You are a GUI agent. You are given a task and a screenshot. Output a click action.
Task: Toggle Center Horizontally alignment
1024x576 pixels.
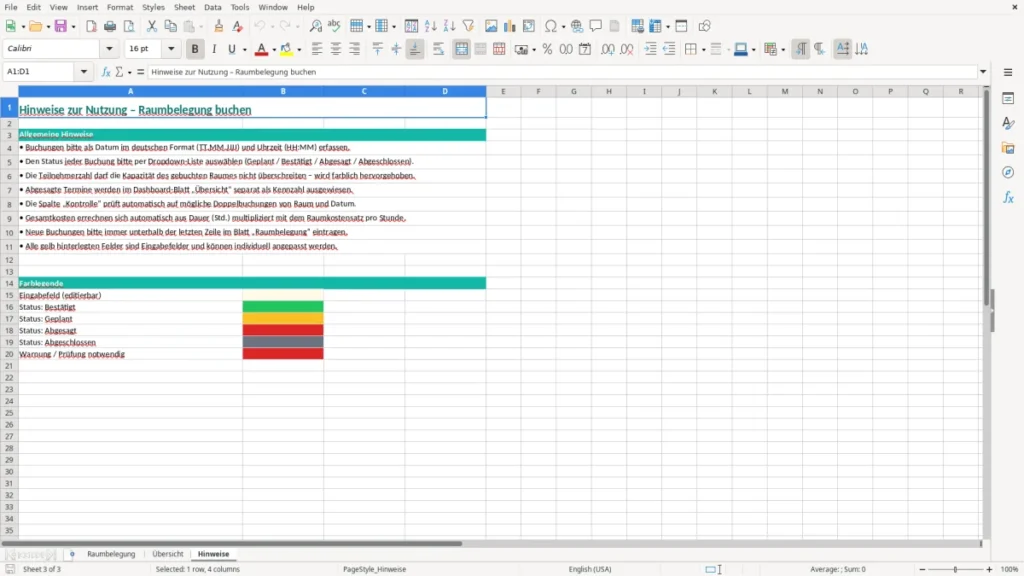(x=336, y=49)
